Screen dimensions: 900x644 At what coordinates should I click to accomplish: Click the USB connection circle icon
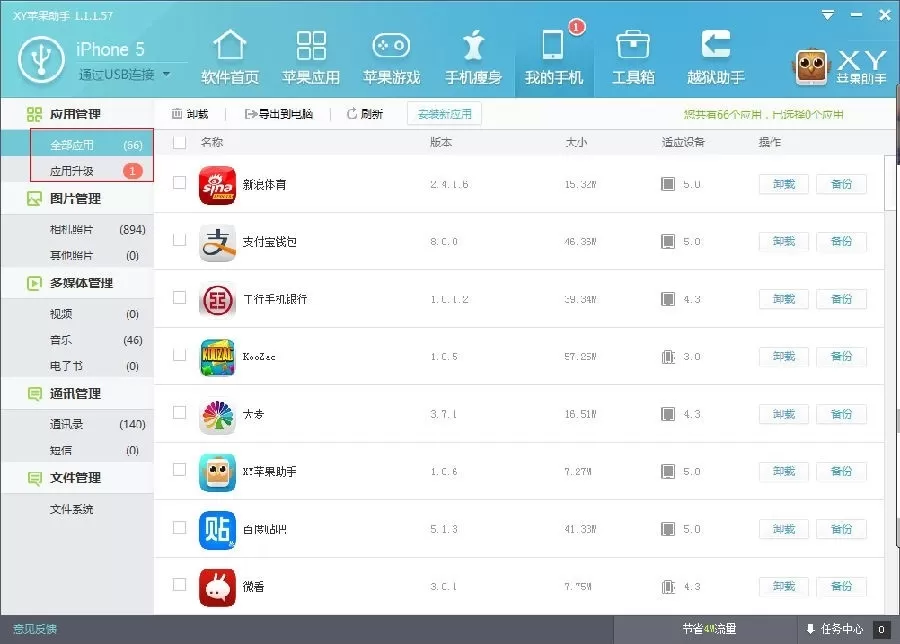[41, 59]
